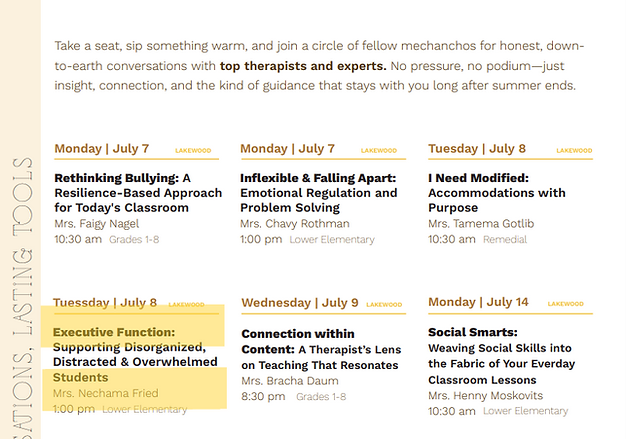Open the I Need Modified session
This screenshot has height=439, width=626.
[497, 193]
